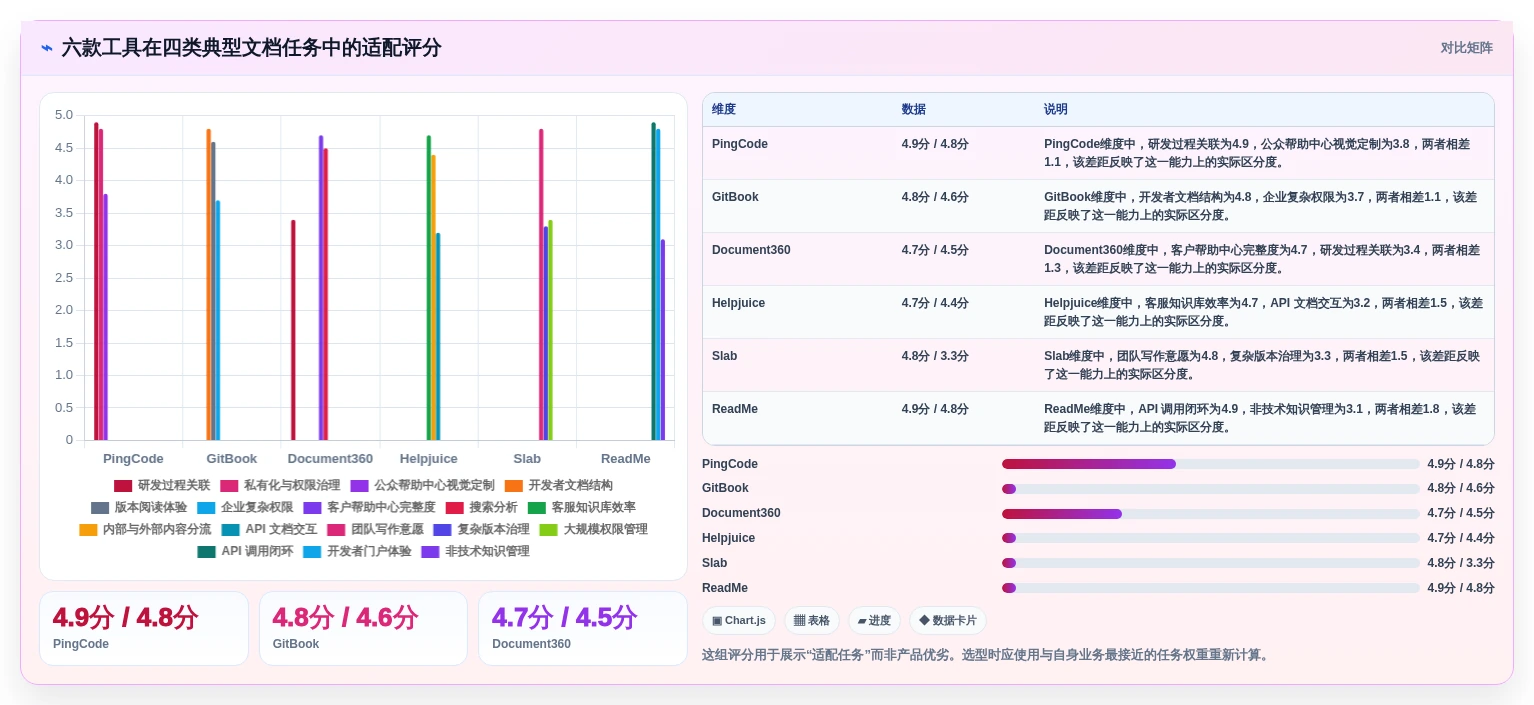Toggle the 私有化与权限治理 legend series
This screenshot has width=1534, height=705.
pyautogui.click(x=280, y=485)
